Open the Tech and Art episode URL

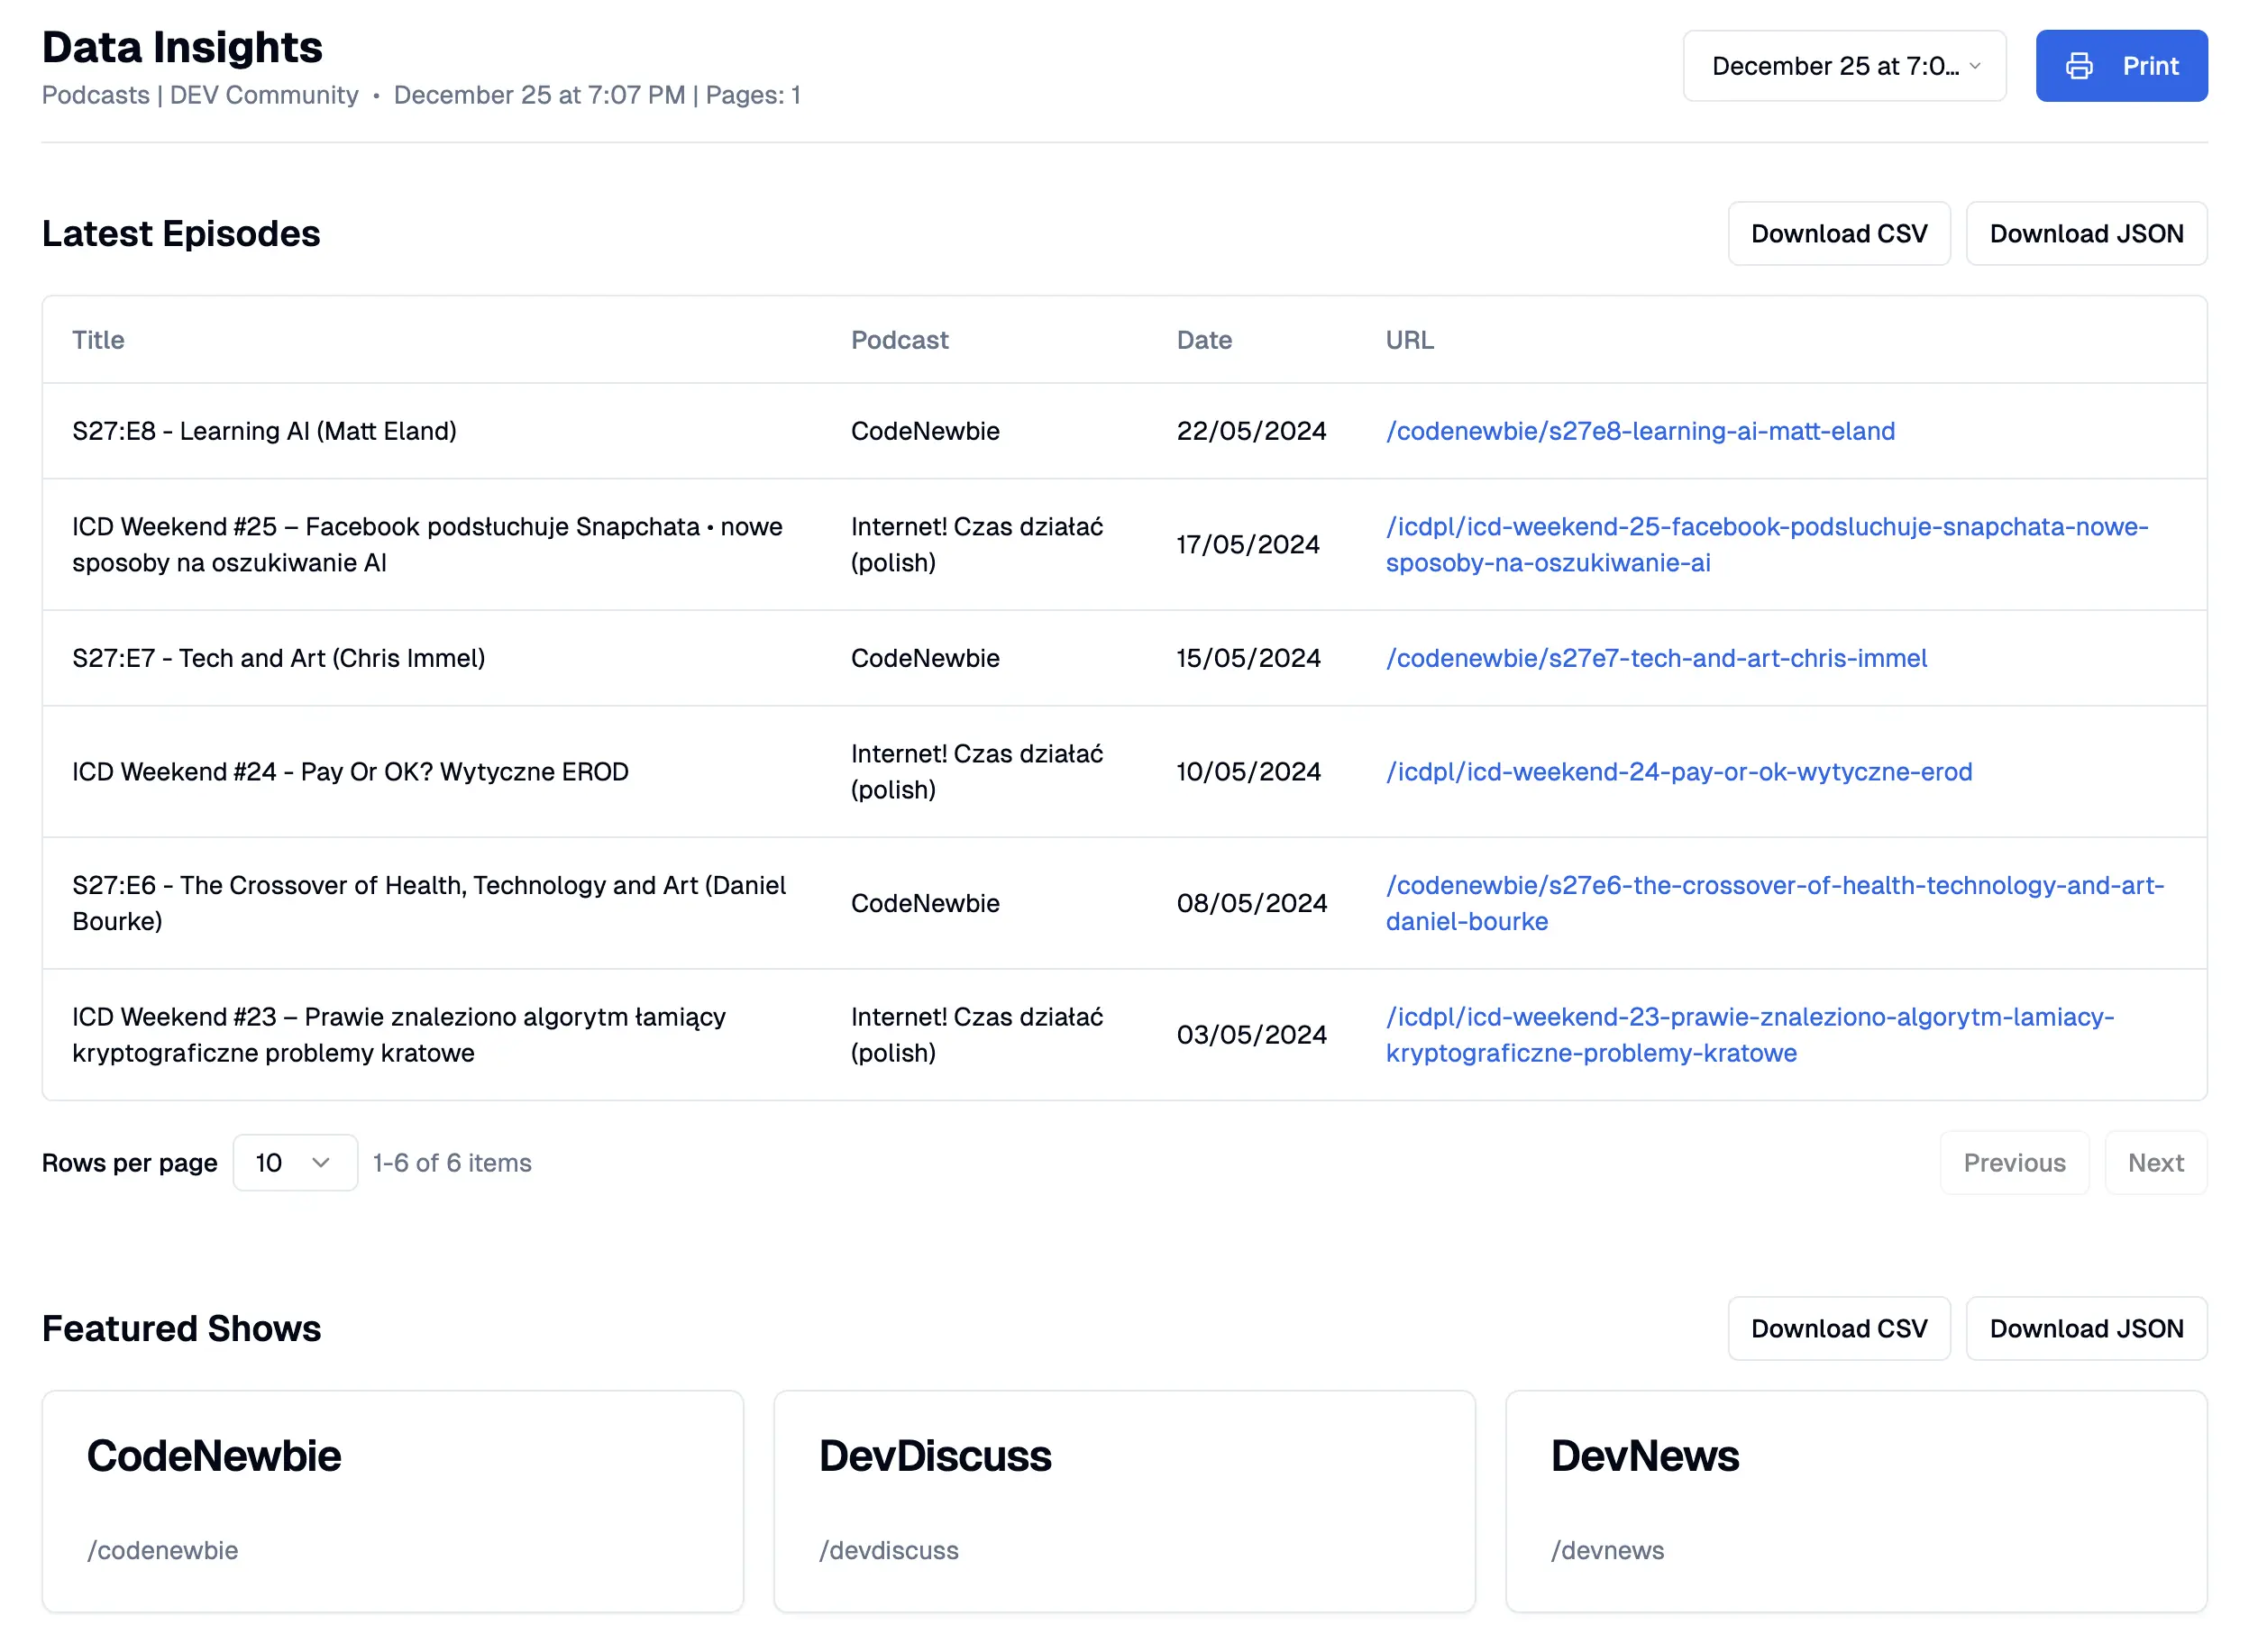tap(1656, 658)
